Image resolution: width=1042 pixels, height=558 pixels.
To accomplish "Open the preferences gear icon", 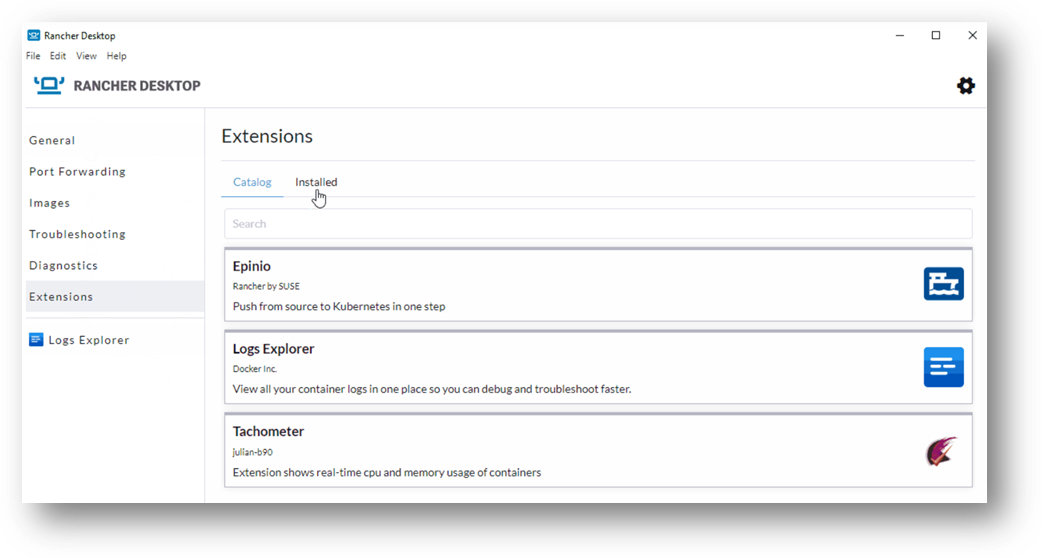I will [966, 86].
